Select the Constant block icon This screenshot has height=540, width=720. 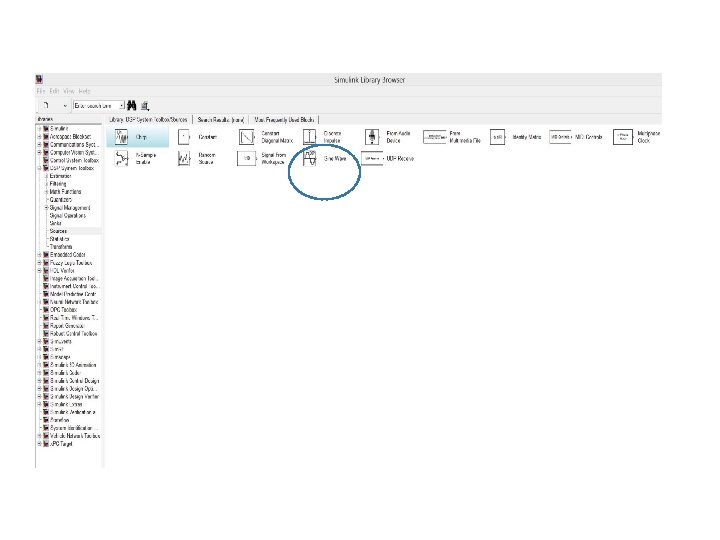coord(184,137)
